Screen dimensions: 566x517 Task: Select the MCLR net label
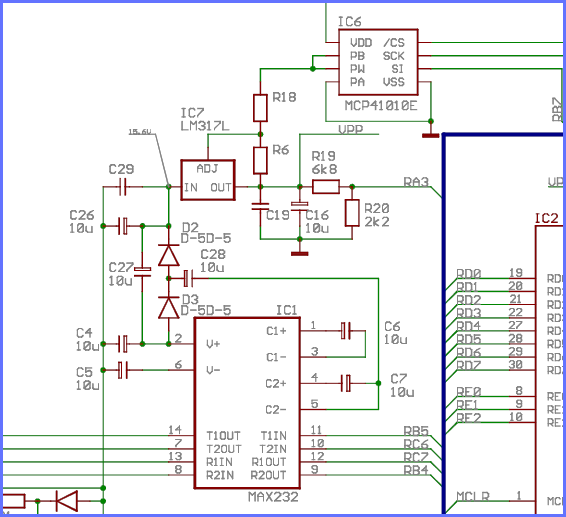473,496
